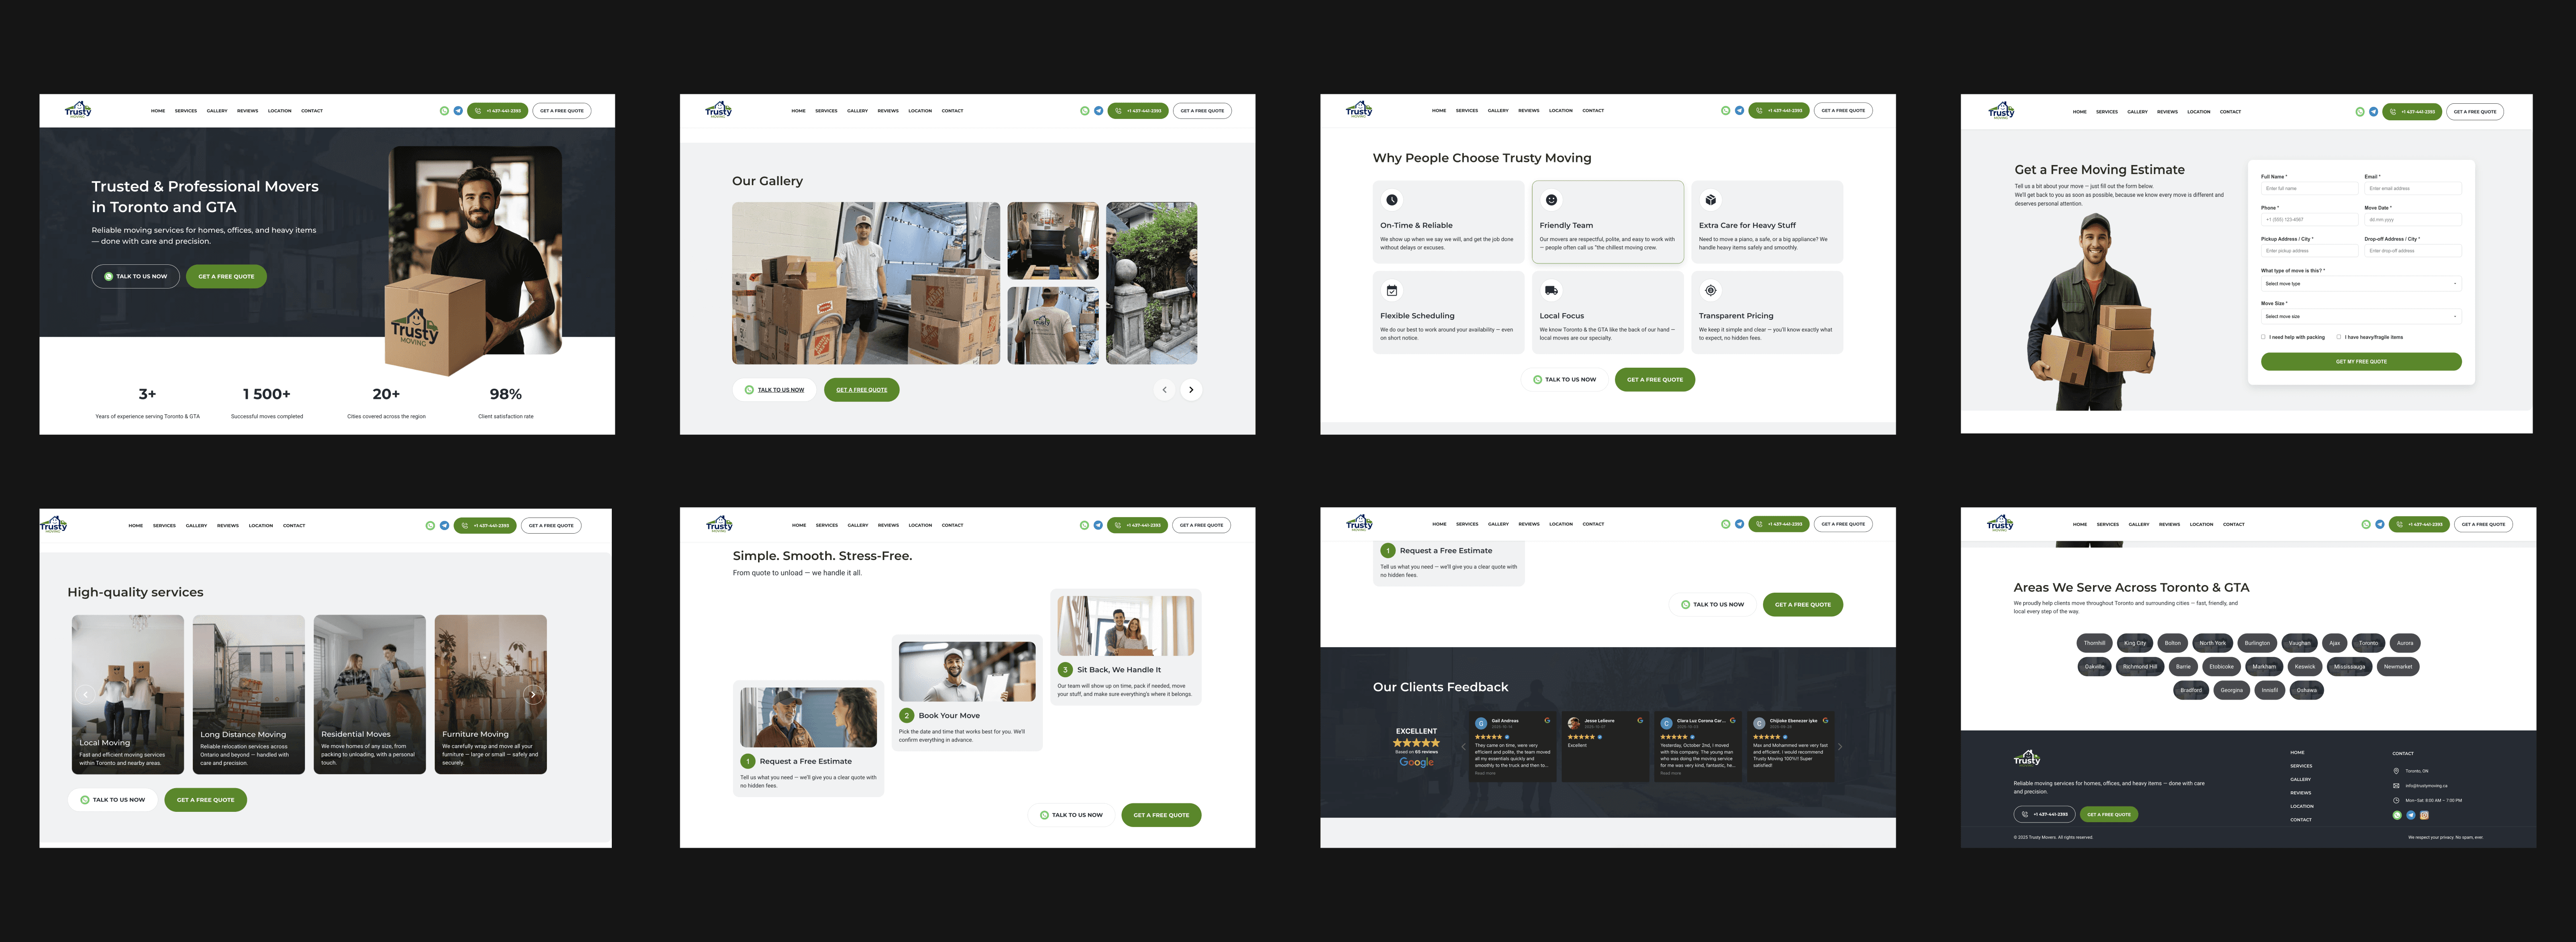Click HOME in the Simple. Smooth. Stress-Free mockup navigation
Viewport: 2576px width, 942px height.
(x=799, y=525)
